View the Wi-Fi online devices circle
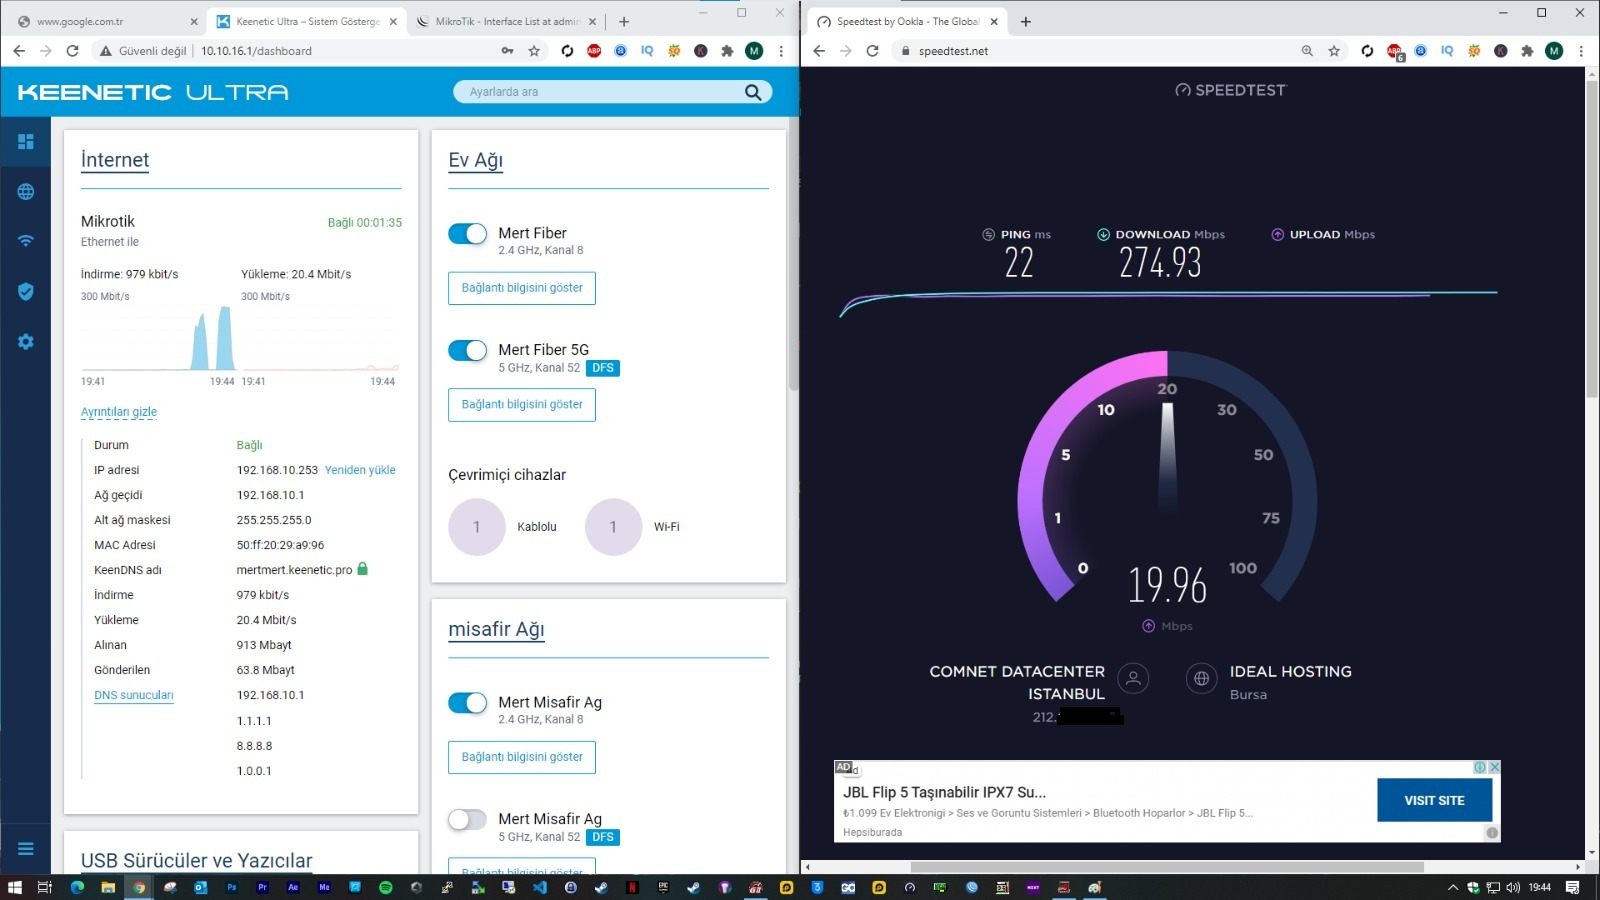 [x=613, y=527]
